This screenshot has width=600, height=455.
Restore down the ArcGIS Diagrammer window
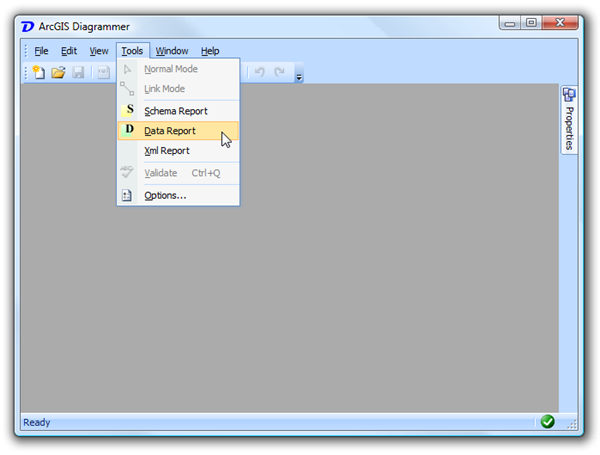pos(531,23)
